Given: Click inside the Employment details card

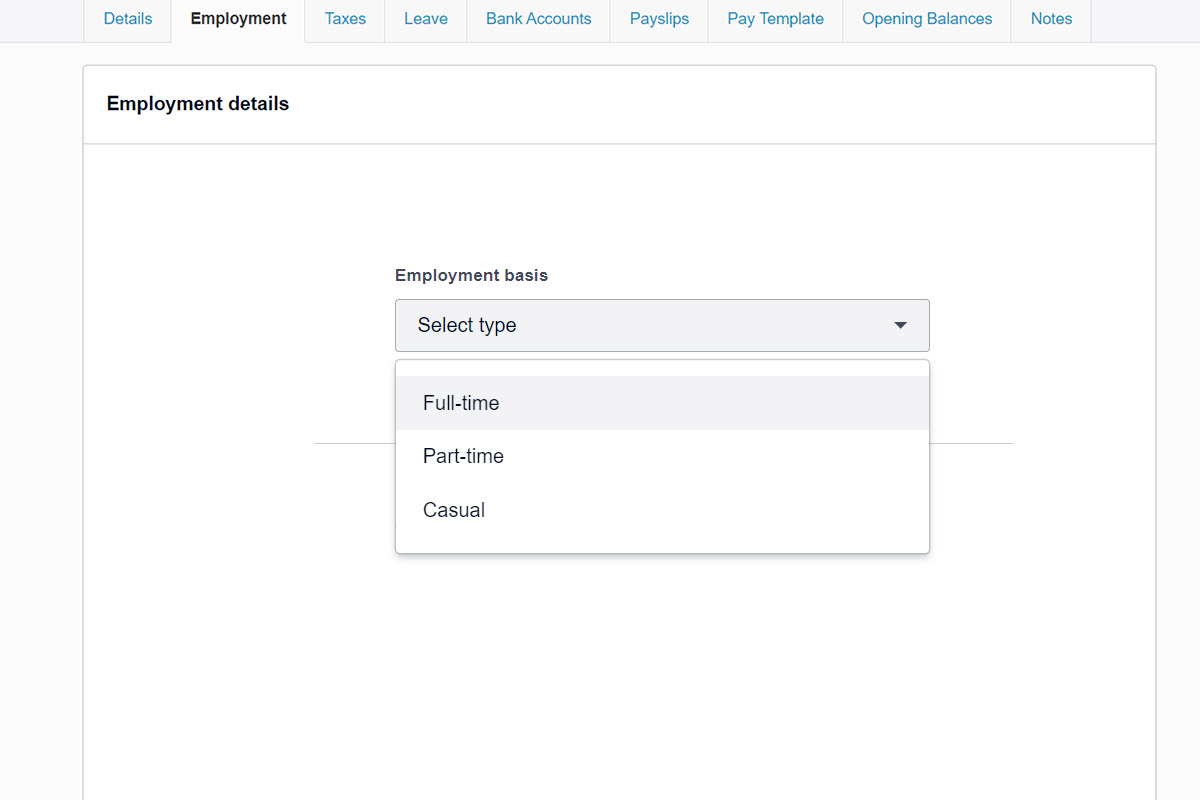Looking at the screenshot, I should 620,650.
